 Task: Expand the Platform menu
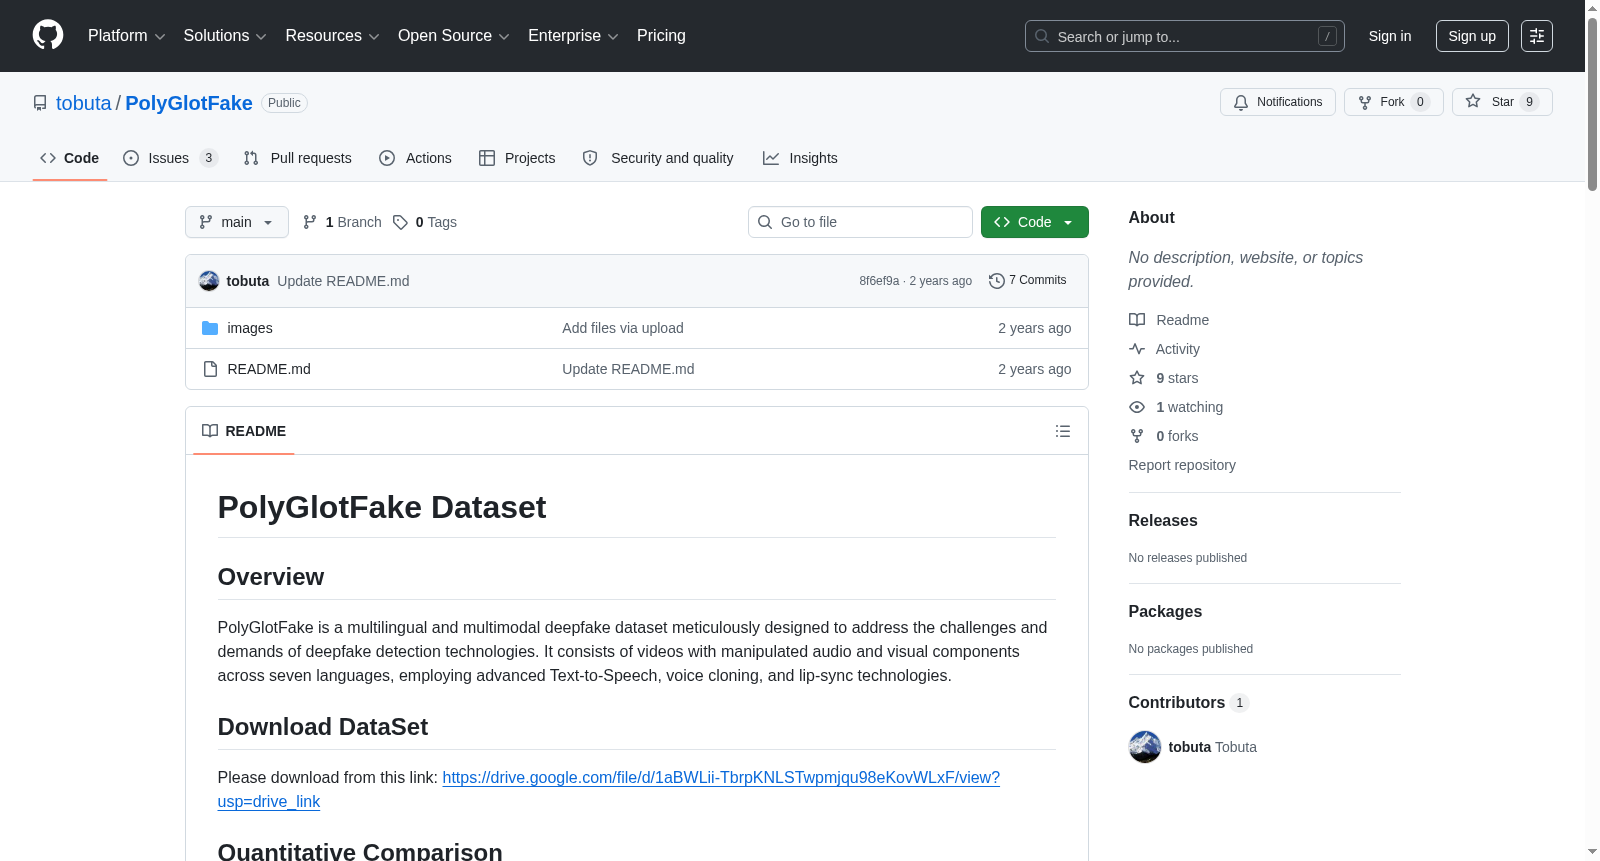126,36
